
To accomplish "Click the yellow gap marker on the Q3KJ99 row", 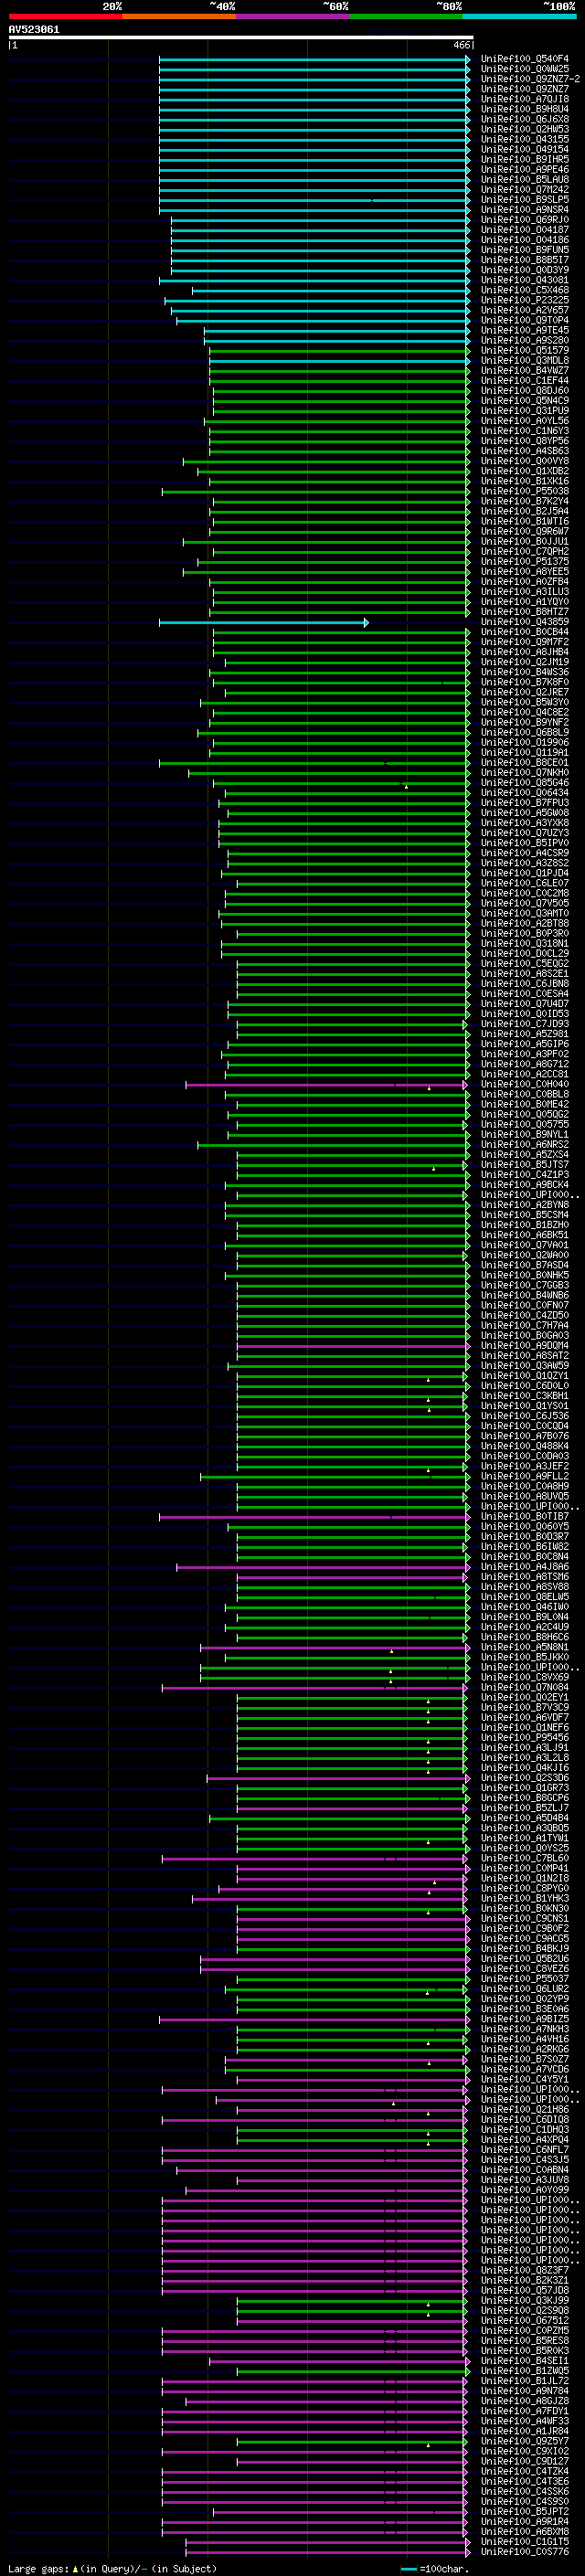I will (428, 2304).
